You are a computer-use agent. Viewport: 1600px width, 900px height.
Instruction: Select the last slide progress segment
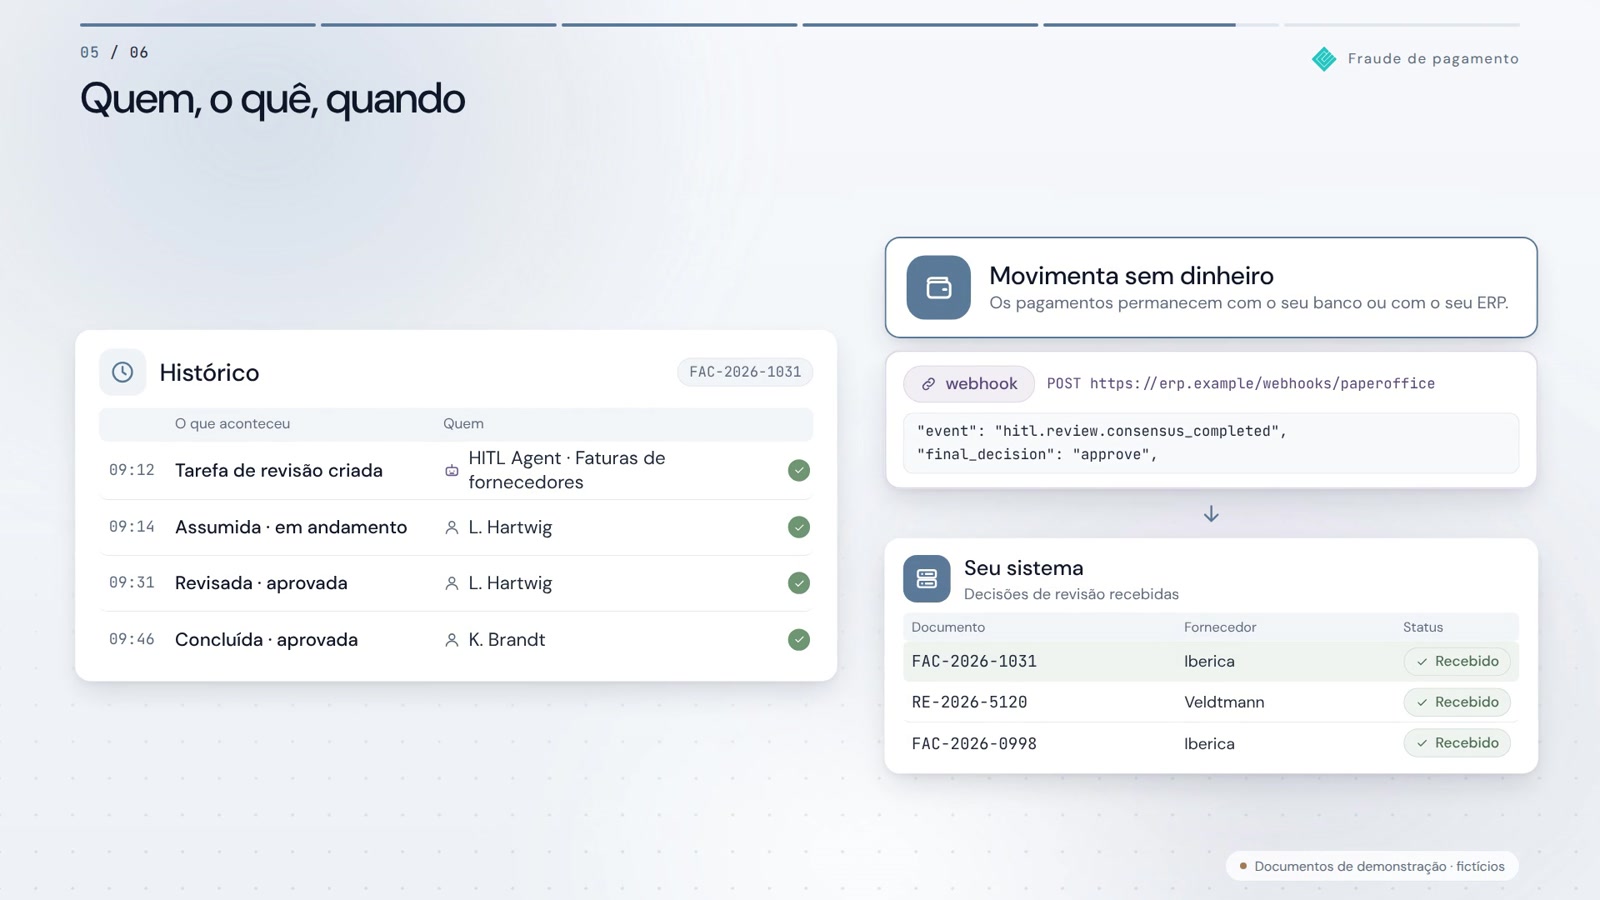[x=1402, y=24]
